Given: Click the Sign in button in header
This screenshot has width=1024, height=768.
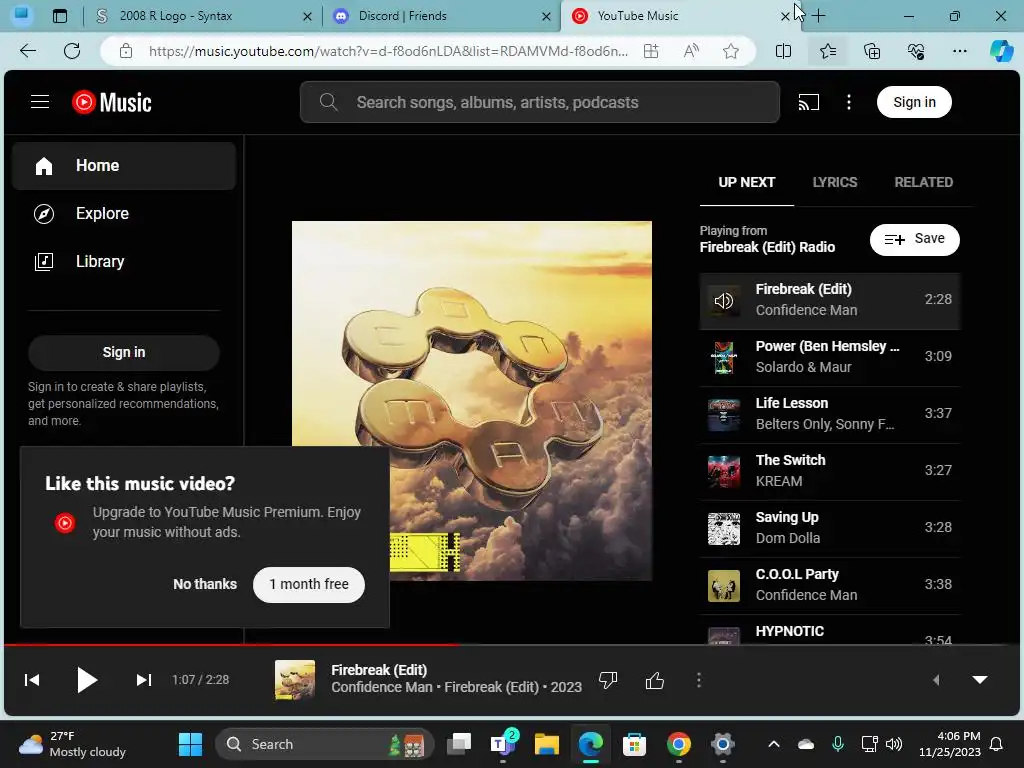Looking at the screenshot, I should tap(914, 102).
